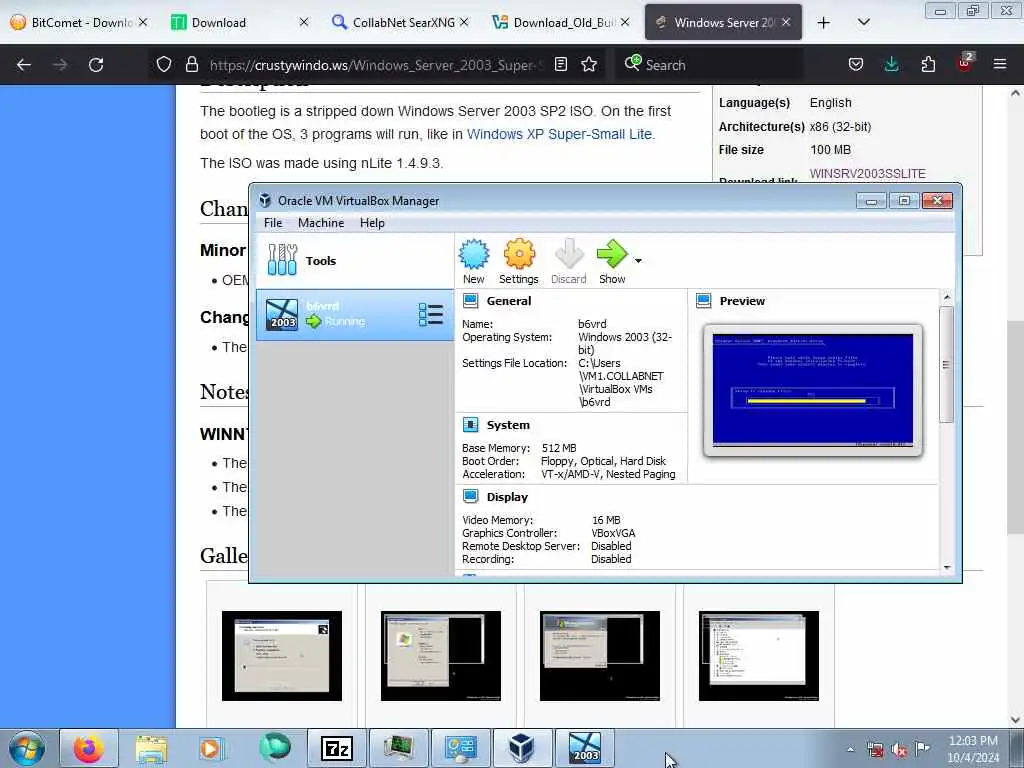Open the Help menu in VirtualBox
Viewport: 1024px width, 768px height.
(x=372, y=223)
